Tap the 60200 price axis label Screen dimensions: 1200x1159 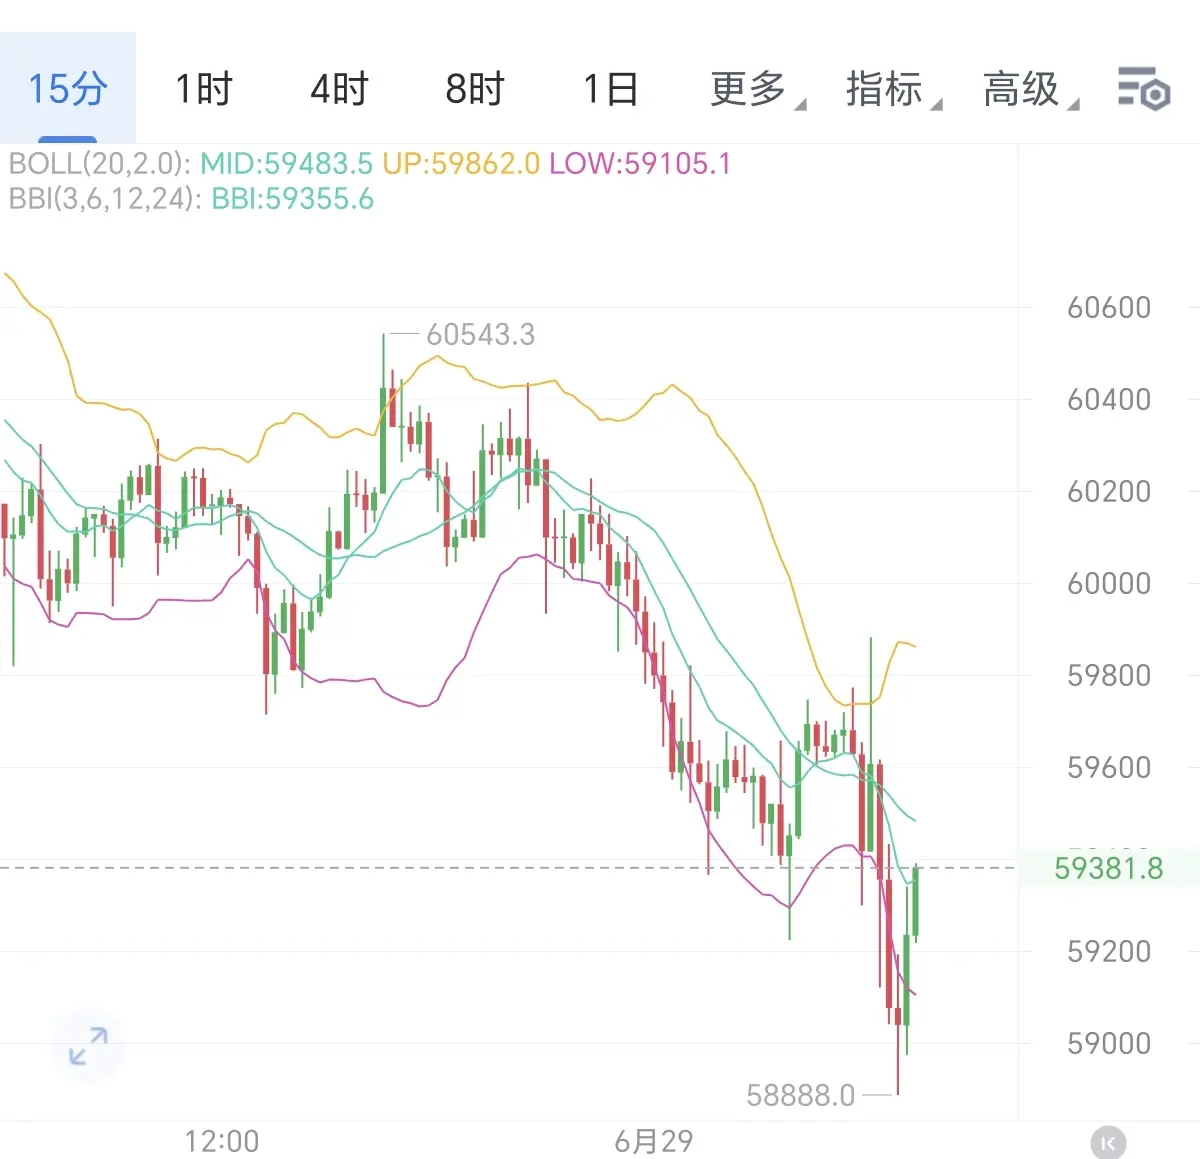point(1109,491)
